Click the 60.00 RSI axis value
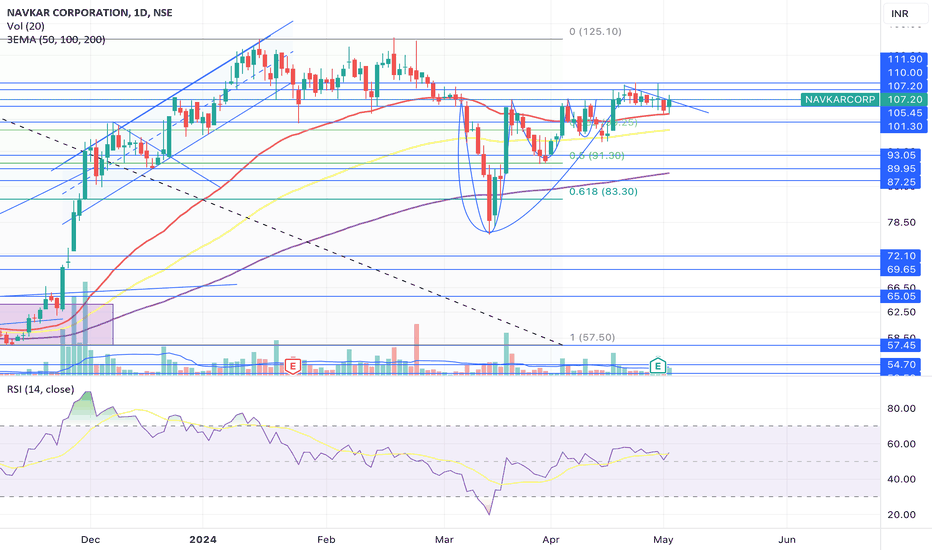Screen dimensions: 932x550 coord(901,444)
